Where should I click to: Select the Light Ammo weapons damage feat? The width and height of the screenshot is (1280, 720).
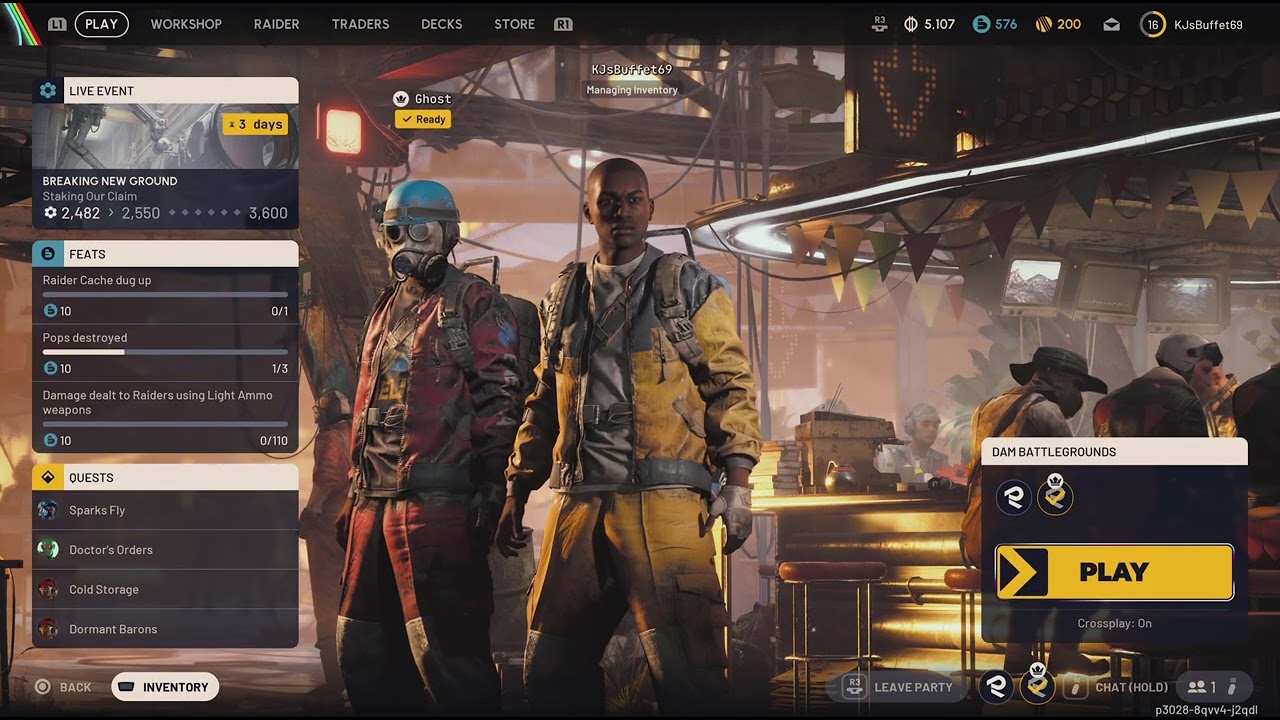165,417
